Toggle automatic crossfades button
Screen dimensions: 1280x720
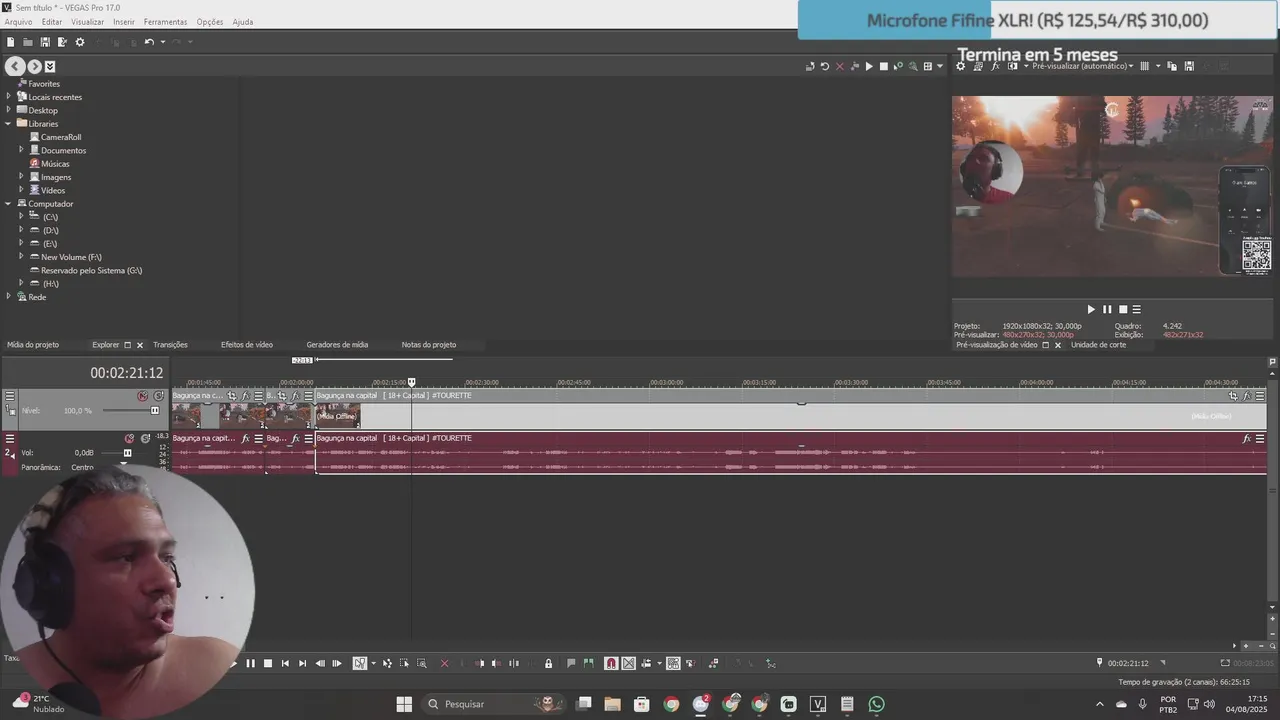(x=628, y=663)
